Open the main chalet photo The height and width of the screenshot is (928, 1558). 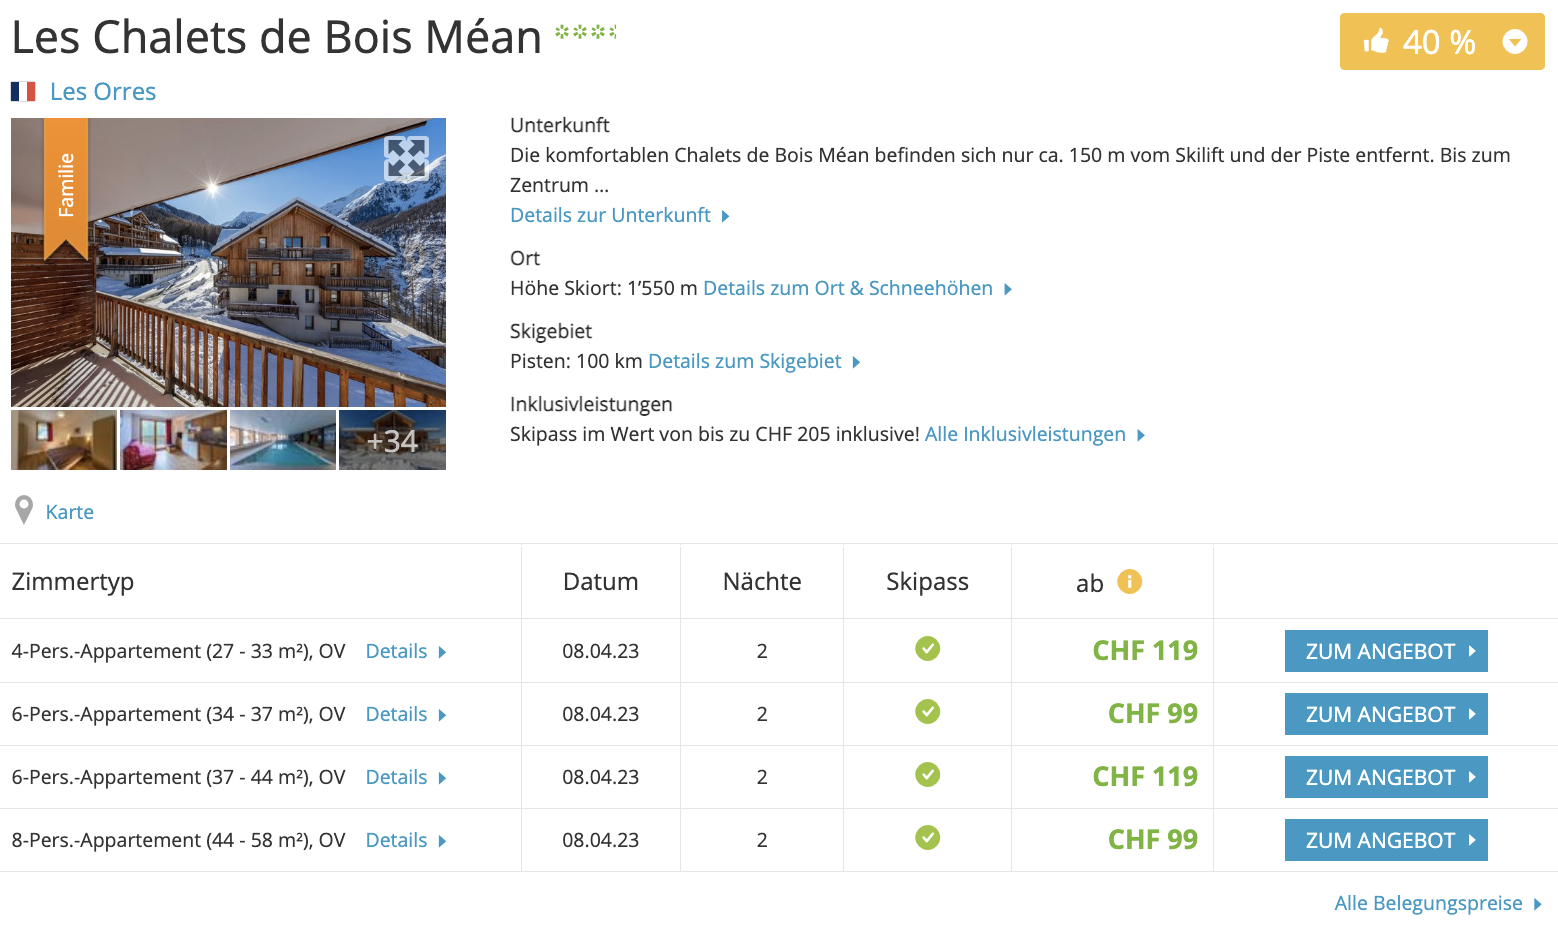(228, 262)
